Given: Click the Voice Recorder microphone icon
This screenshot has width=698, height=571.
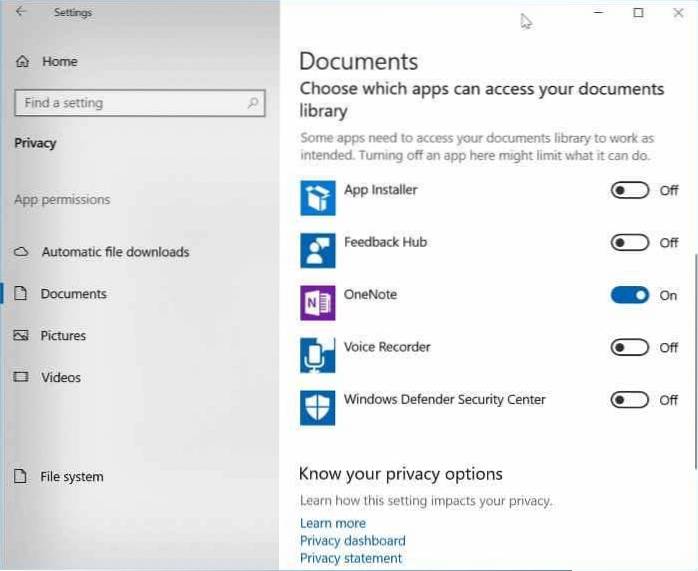Looking at the screenshot, I should pos(318,355).
